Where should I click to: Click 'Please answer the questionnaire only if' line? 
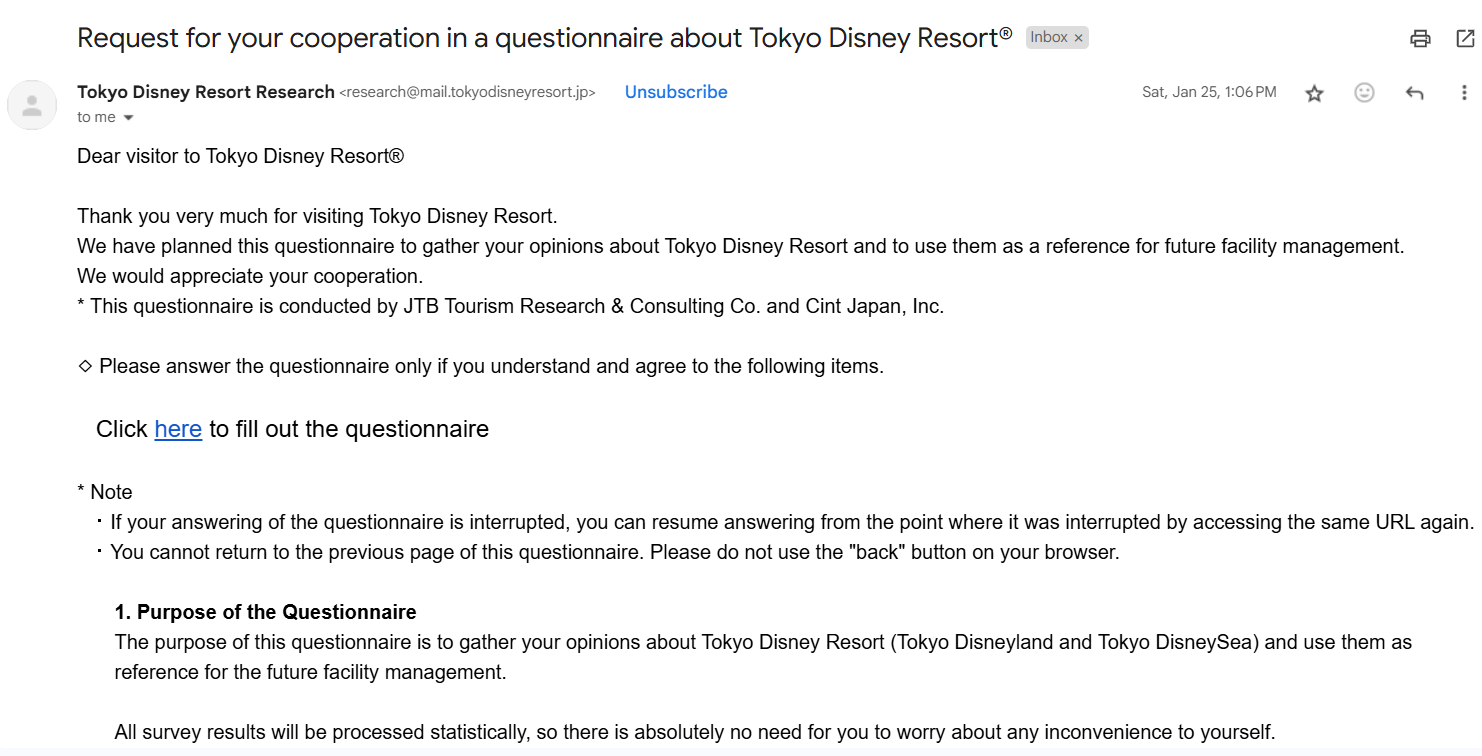[481, 366]
